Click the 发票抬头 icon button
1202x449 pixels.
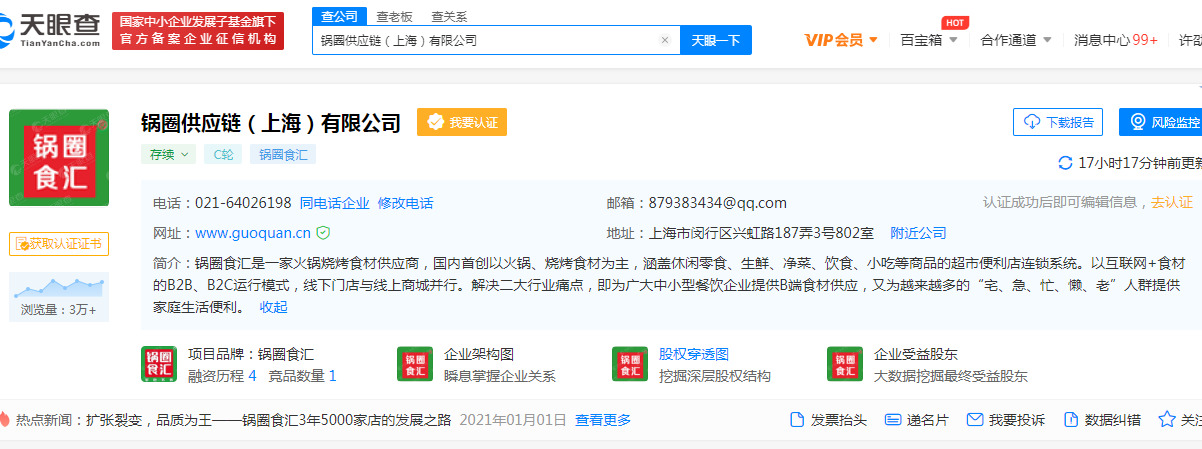(x=828, y=420)
